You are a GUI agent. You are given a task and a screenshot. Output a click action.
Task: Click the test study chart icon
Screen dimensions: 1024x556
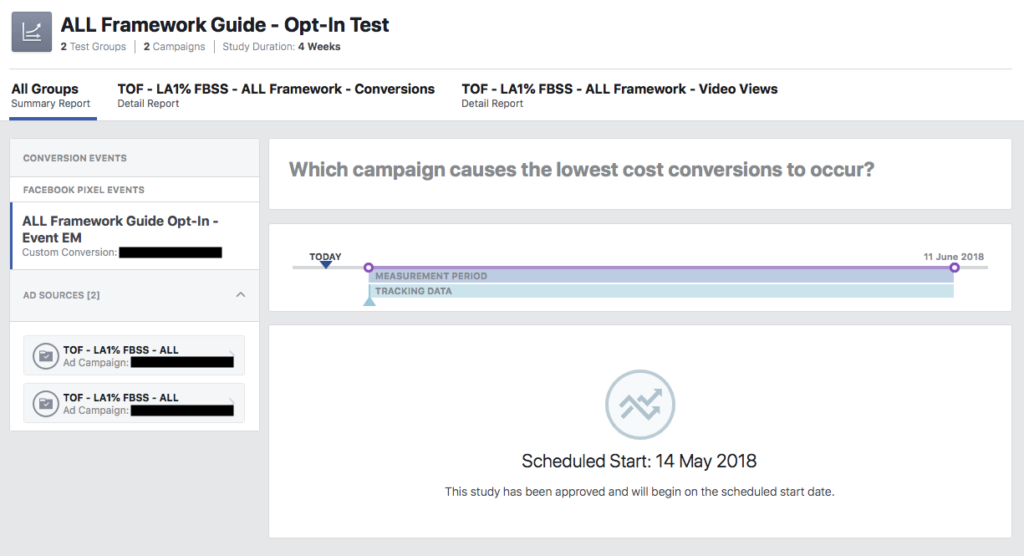[31, 32]
